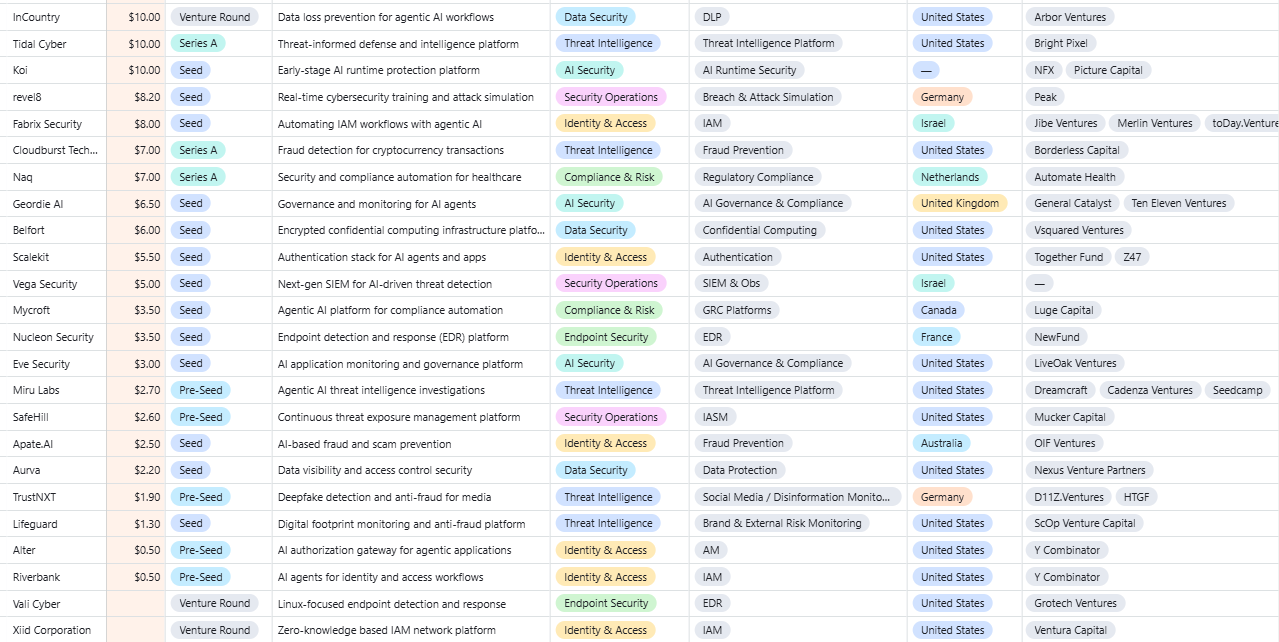Screen dimensions: 1279x642
Task: Click TrustNXT's Social Media / Disinformation tag
Action: click(797, 497)
